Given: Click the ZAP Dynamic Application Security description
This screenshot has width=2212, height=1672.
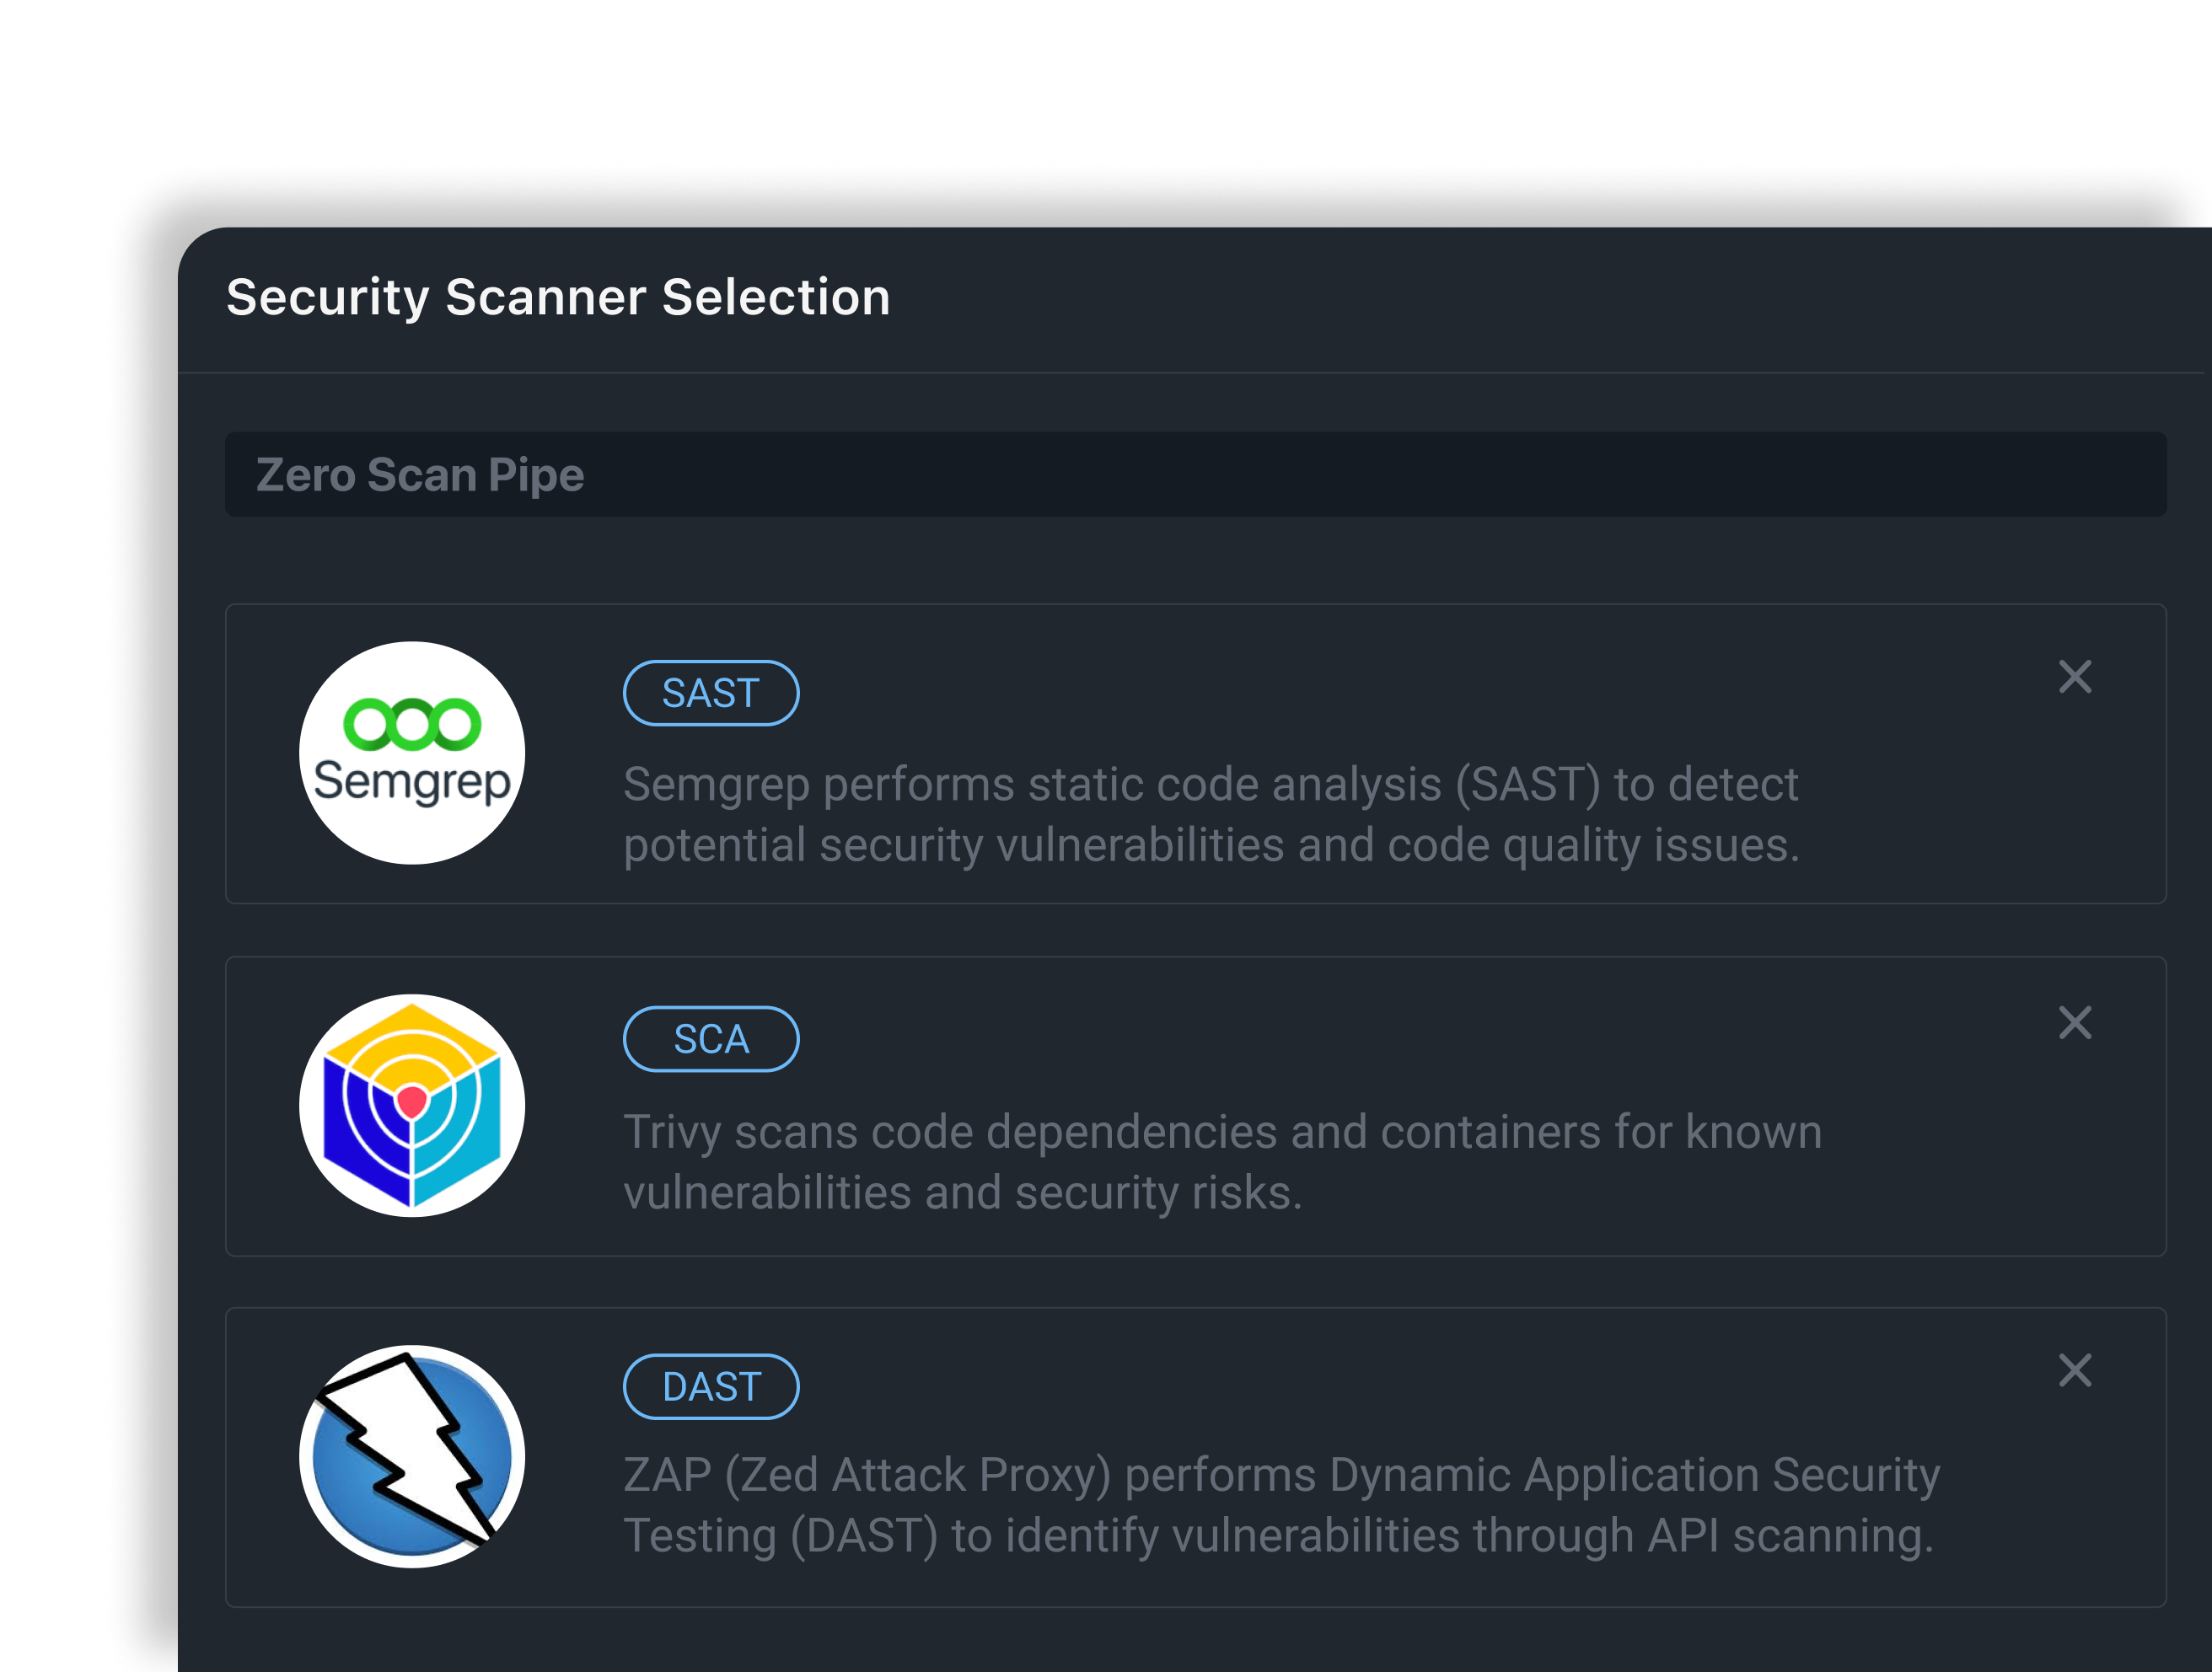Looking at the screenshot, I should click(x=1280, y=1505).
